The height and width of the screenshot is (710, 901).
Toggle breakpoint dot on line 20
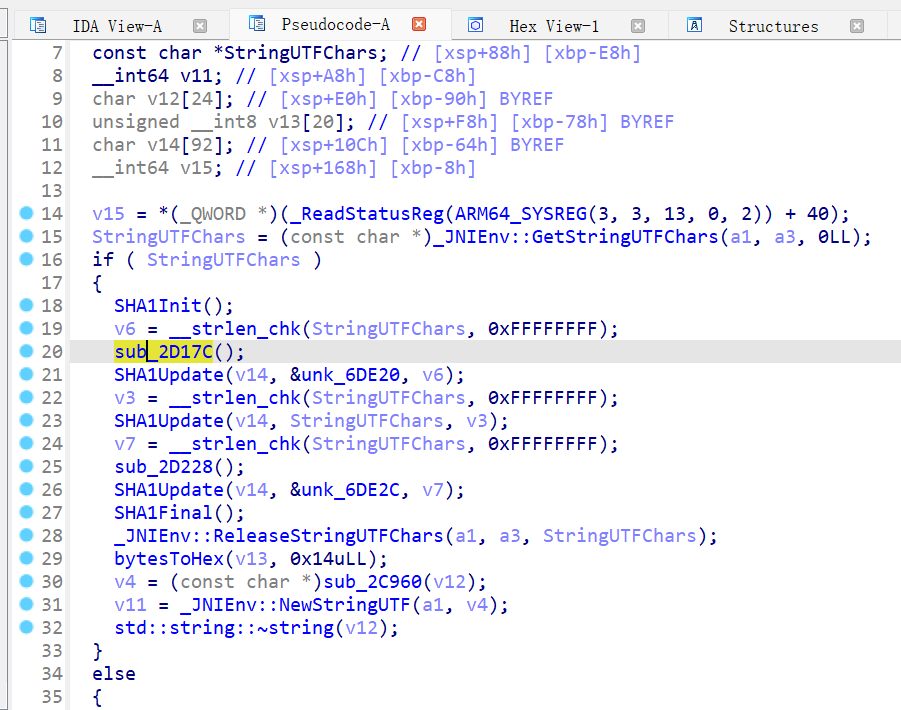tap(26, 351)
